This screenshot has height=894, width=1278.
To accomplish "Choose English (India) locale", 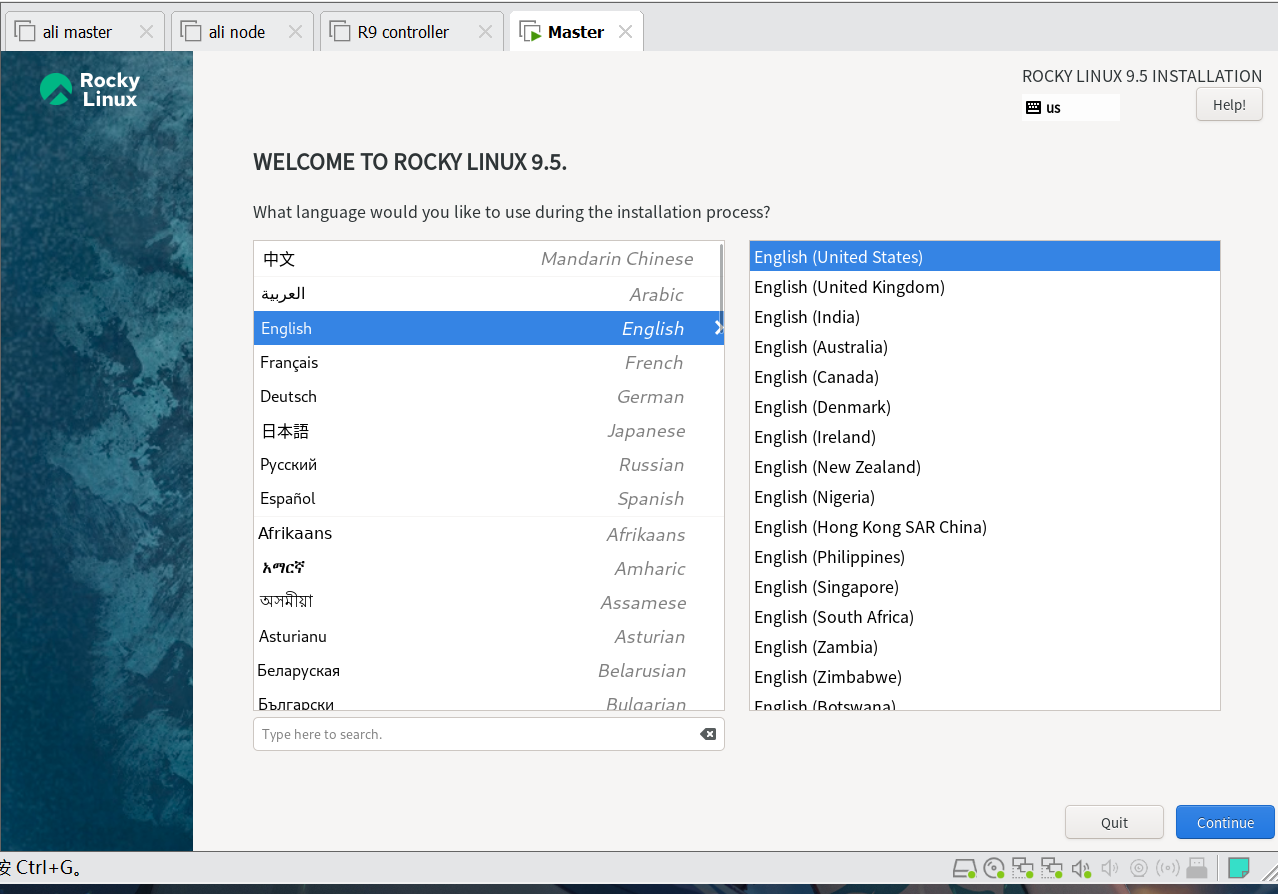I will (985, 317).
